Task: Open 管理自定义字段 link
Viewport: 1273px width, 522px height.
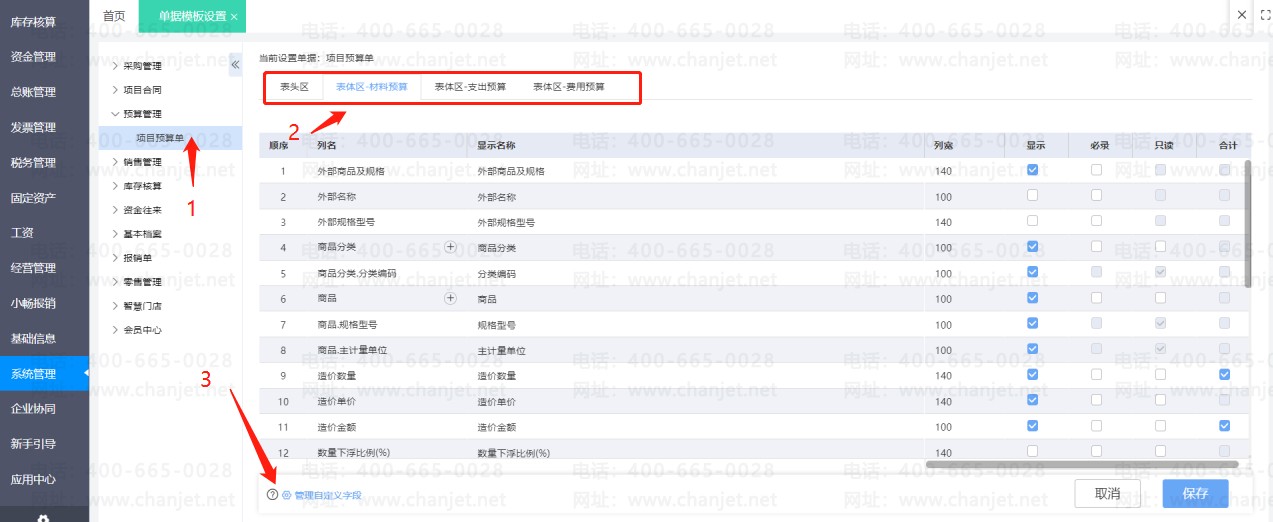Action: [327, 495]
